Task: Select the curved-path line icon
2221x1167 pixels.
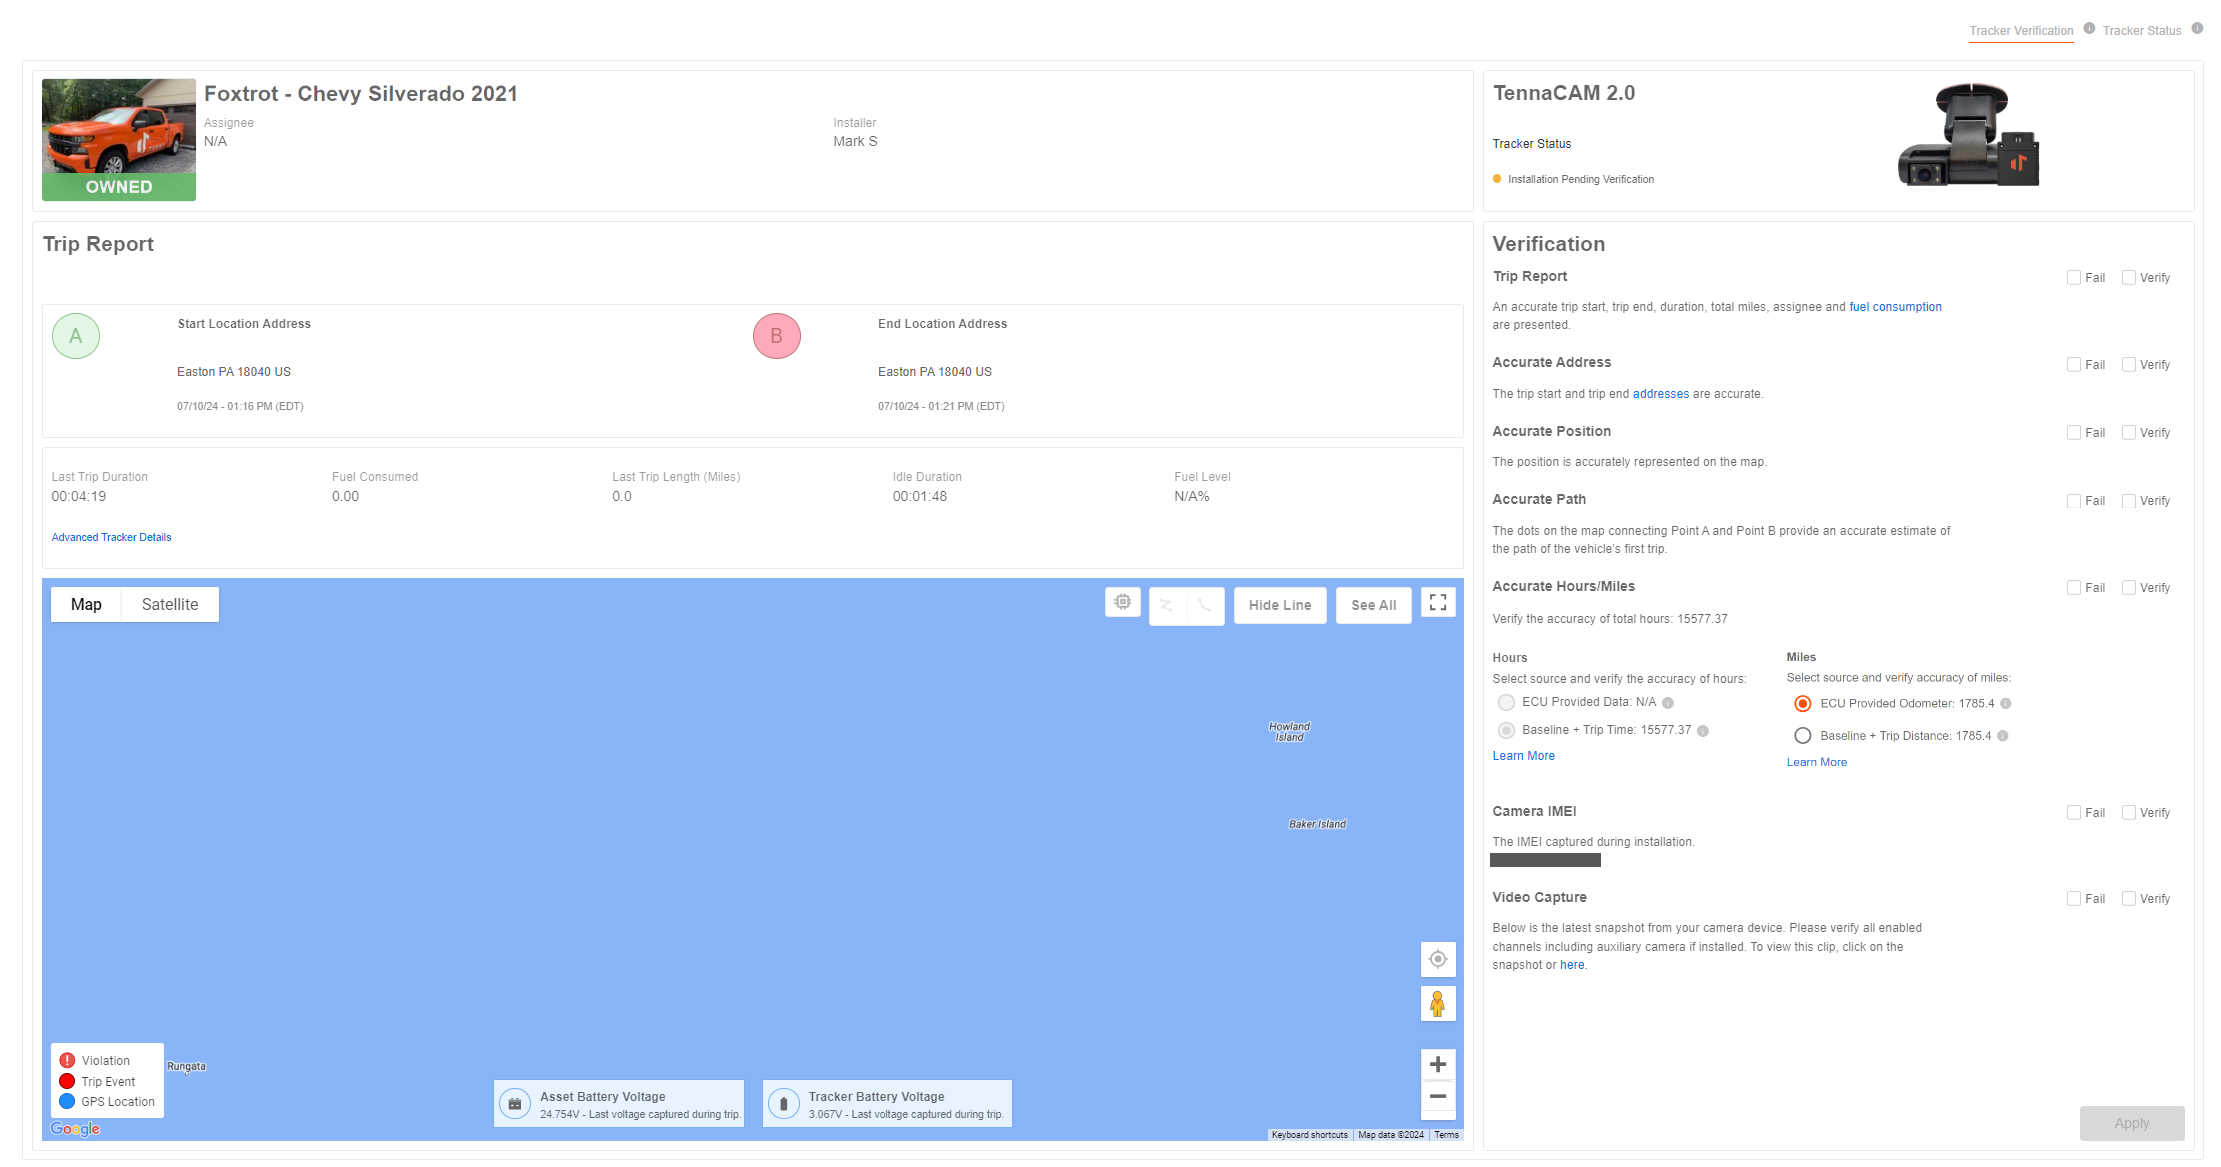Action: [x=1205, y=605]
